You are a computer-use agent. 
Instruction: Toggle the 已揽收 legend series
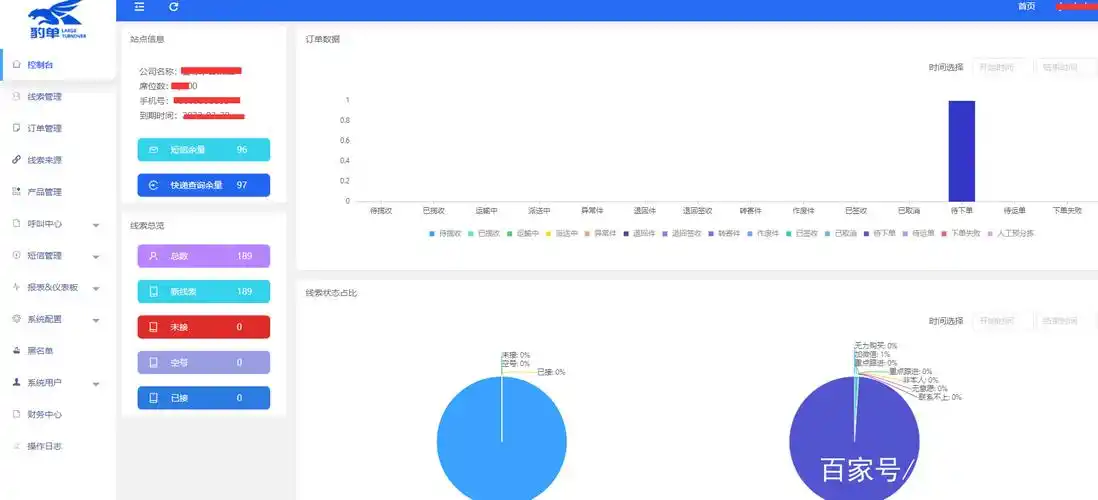tap(484, 233)
